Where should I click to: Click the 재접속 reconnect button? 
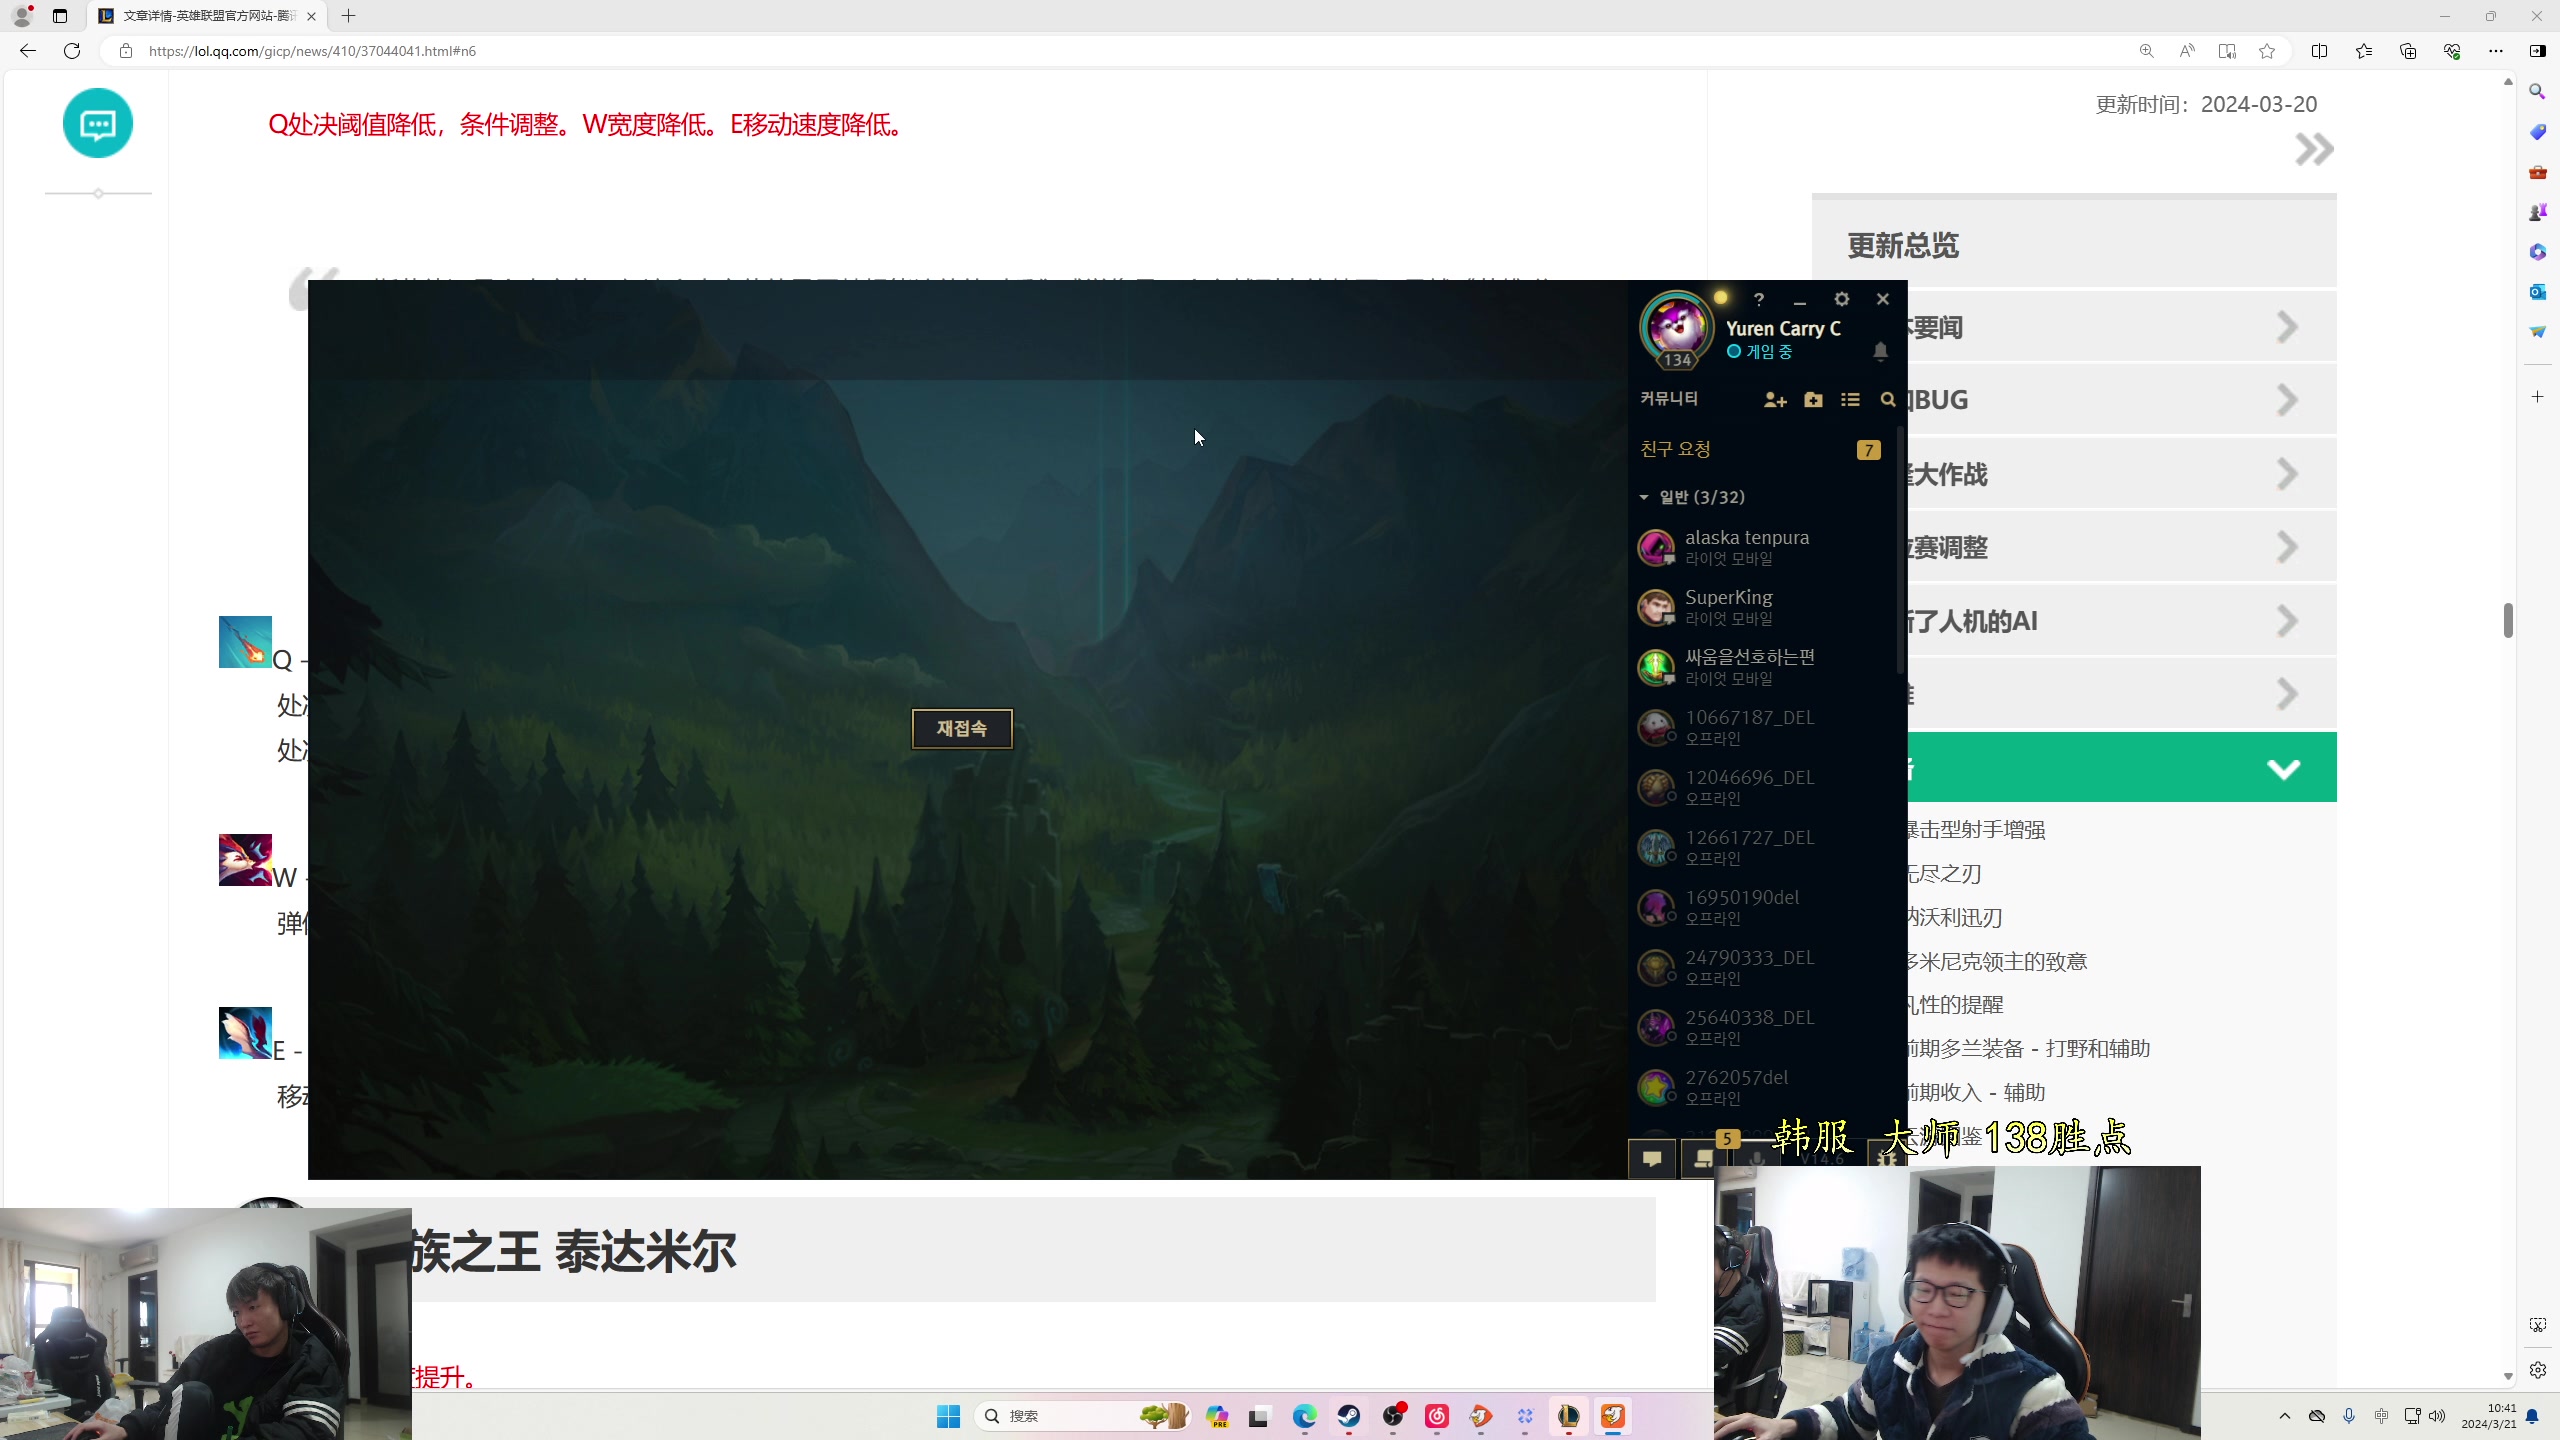click(962, 728)
